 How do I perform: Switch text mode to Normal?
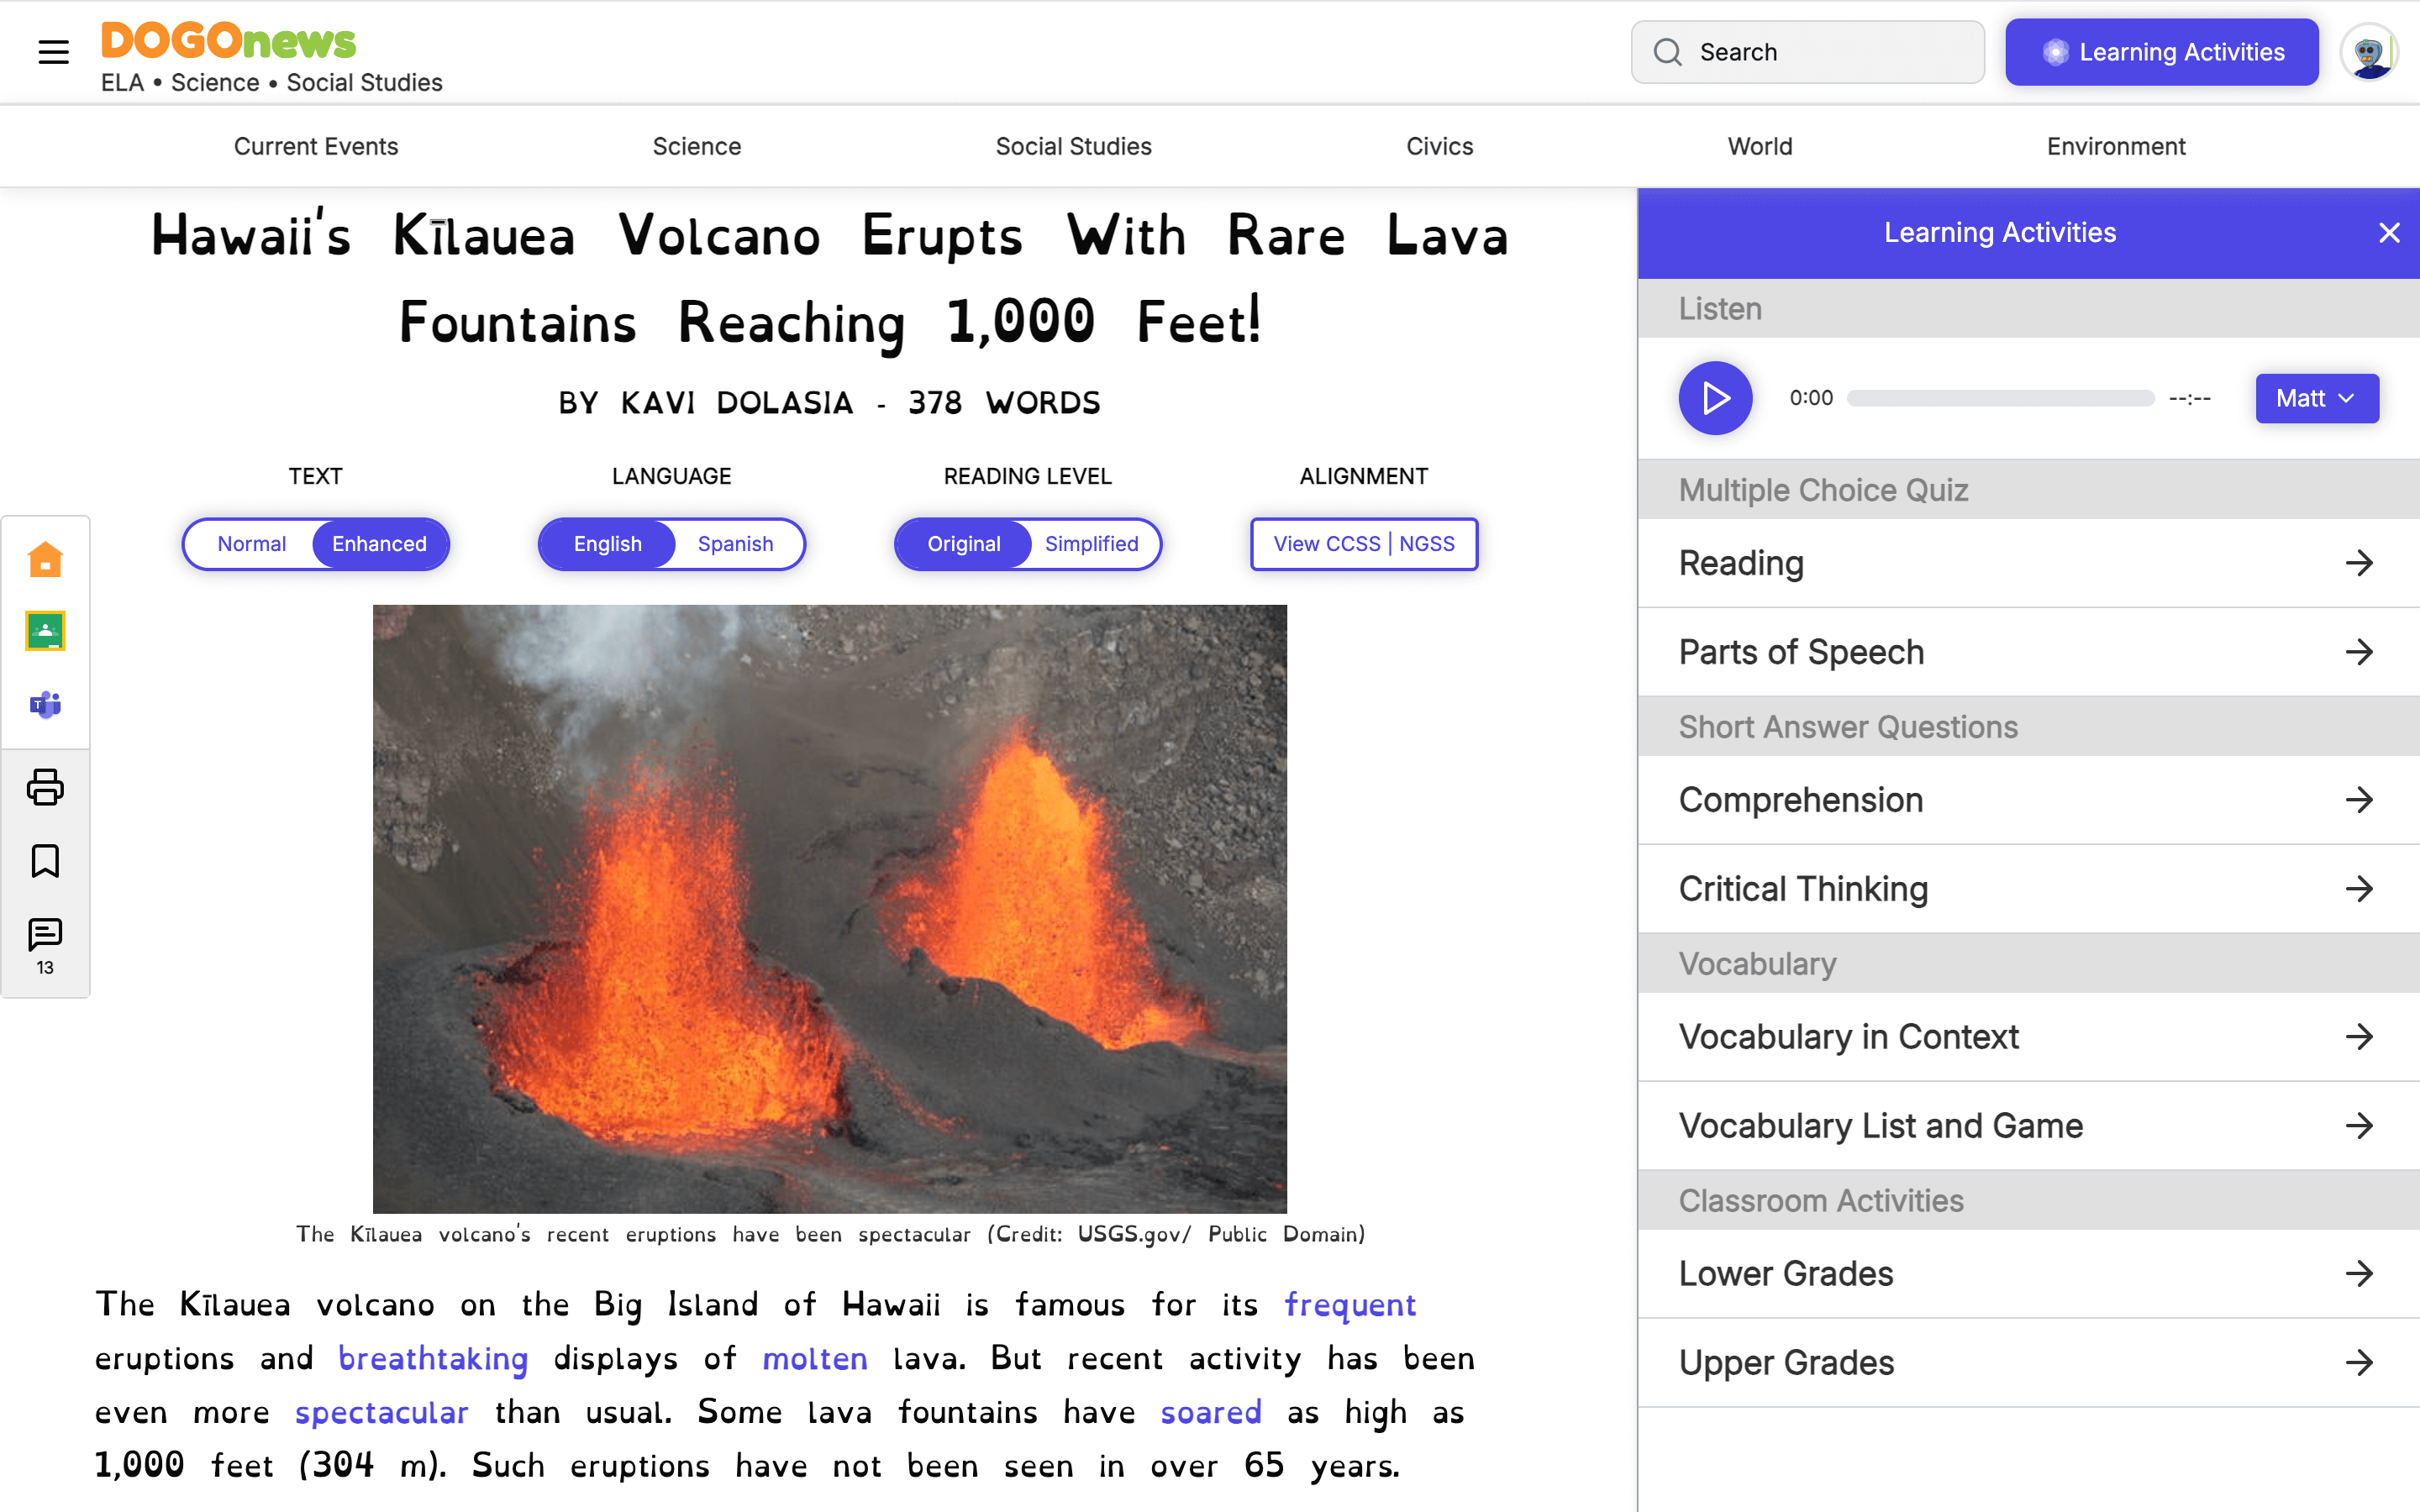[x=252, y=544]
